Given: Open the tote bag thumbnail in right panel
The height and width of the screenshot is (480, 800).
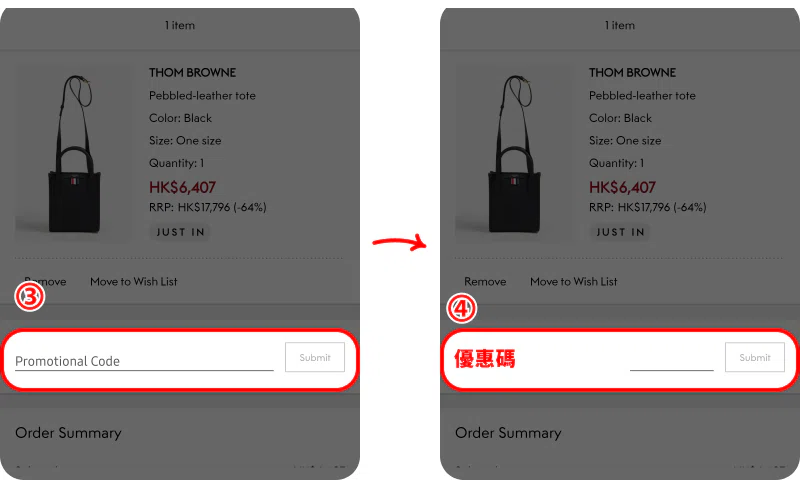Looking at the screenshot, I should pyautogui.click(x=514, y=154).
